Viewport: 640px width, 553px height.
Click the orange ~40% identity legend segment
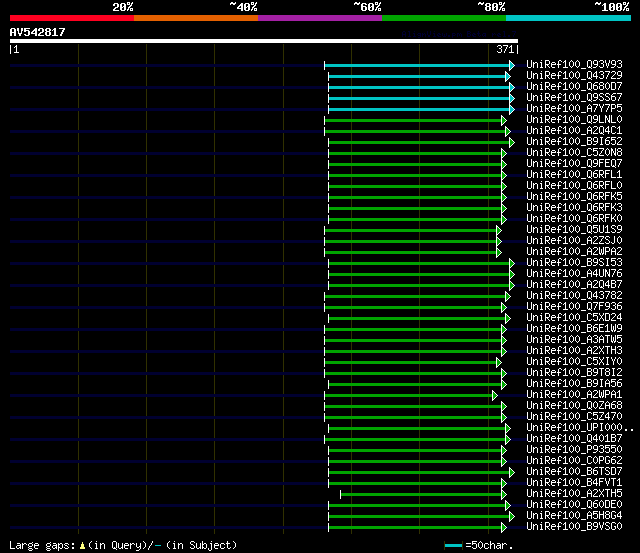click(x=196, y=18)
